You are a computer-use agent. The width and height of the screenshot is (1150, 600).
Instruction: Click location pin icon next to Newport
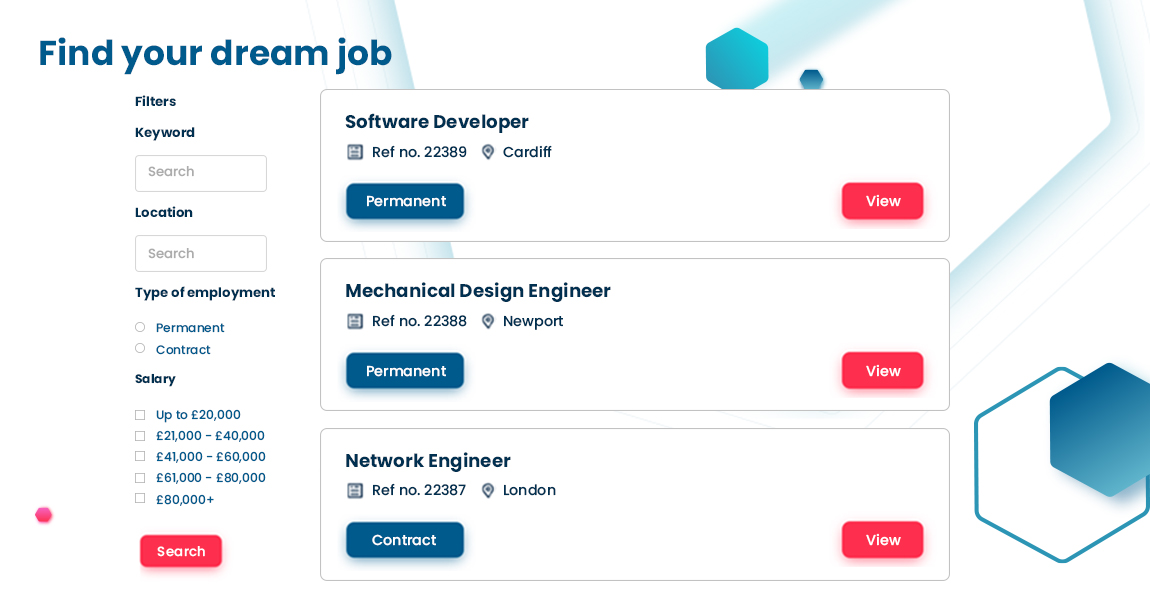tap(488, 321)
